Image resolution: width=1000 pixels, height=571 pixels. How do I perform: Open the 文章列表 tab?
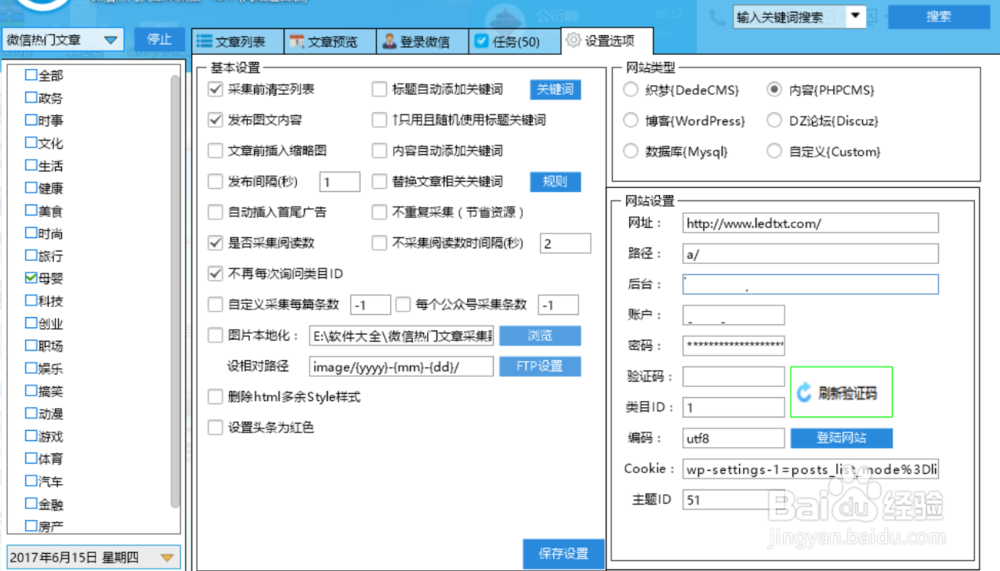point(238,41)
